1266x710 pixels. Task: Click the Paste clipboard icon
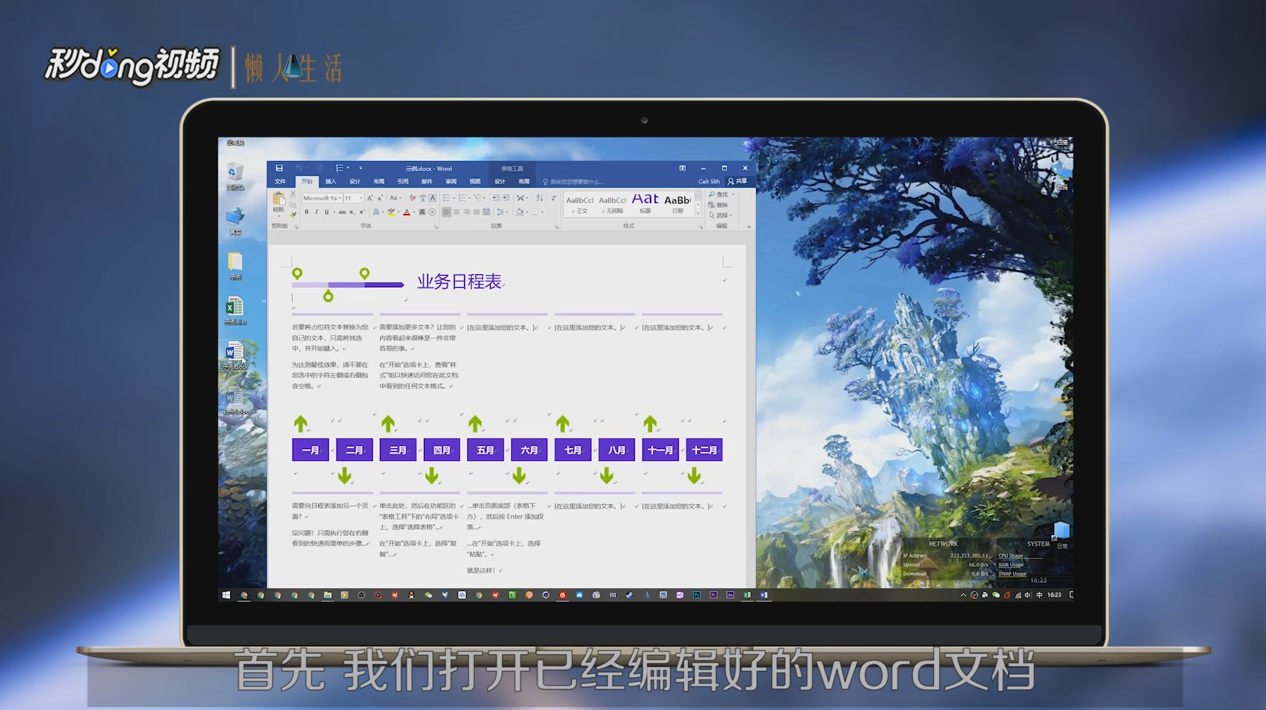point(278,198)
